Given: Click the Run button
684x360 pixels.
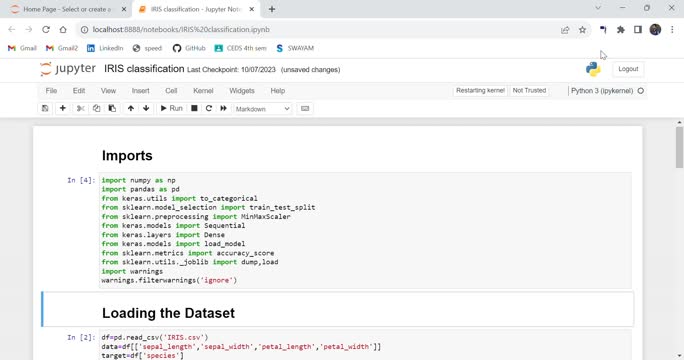Looking at the screenshot, I should [171, 108].
